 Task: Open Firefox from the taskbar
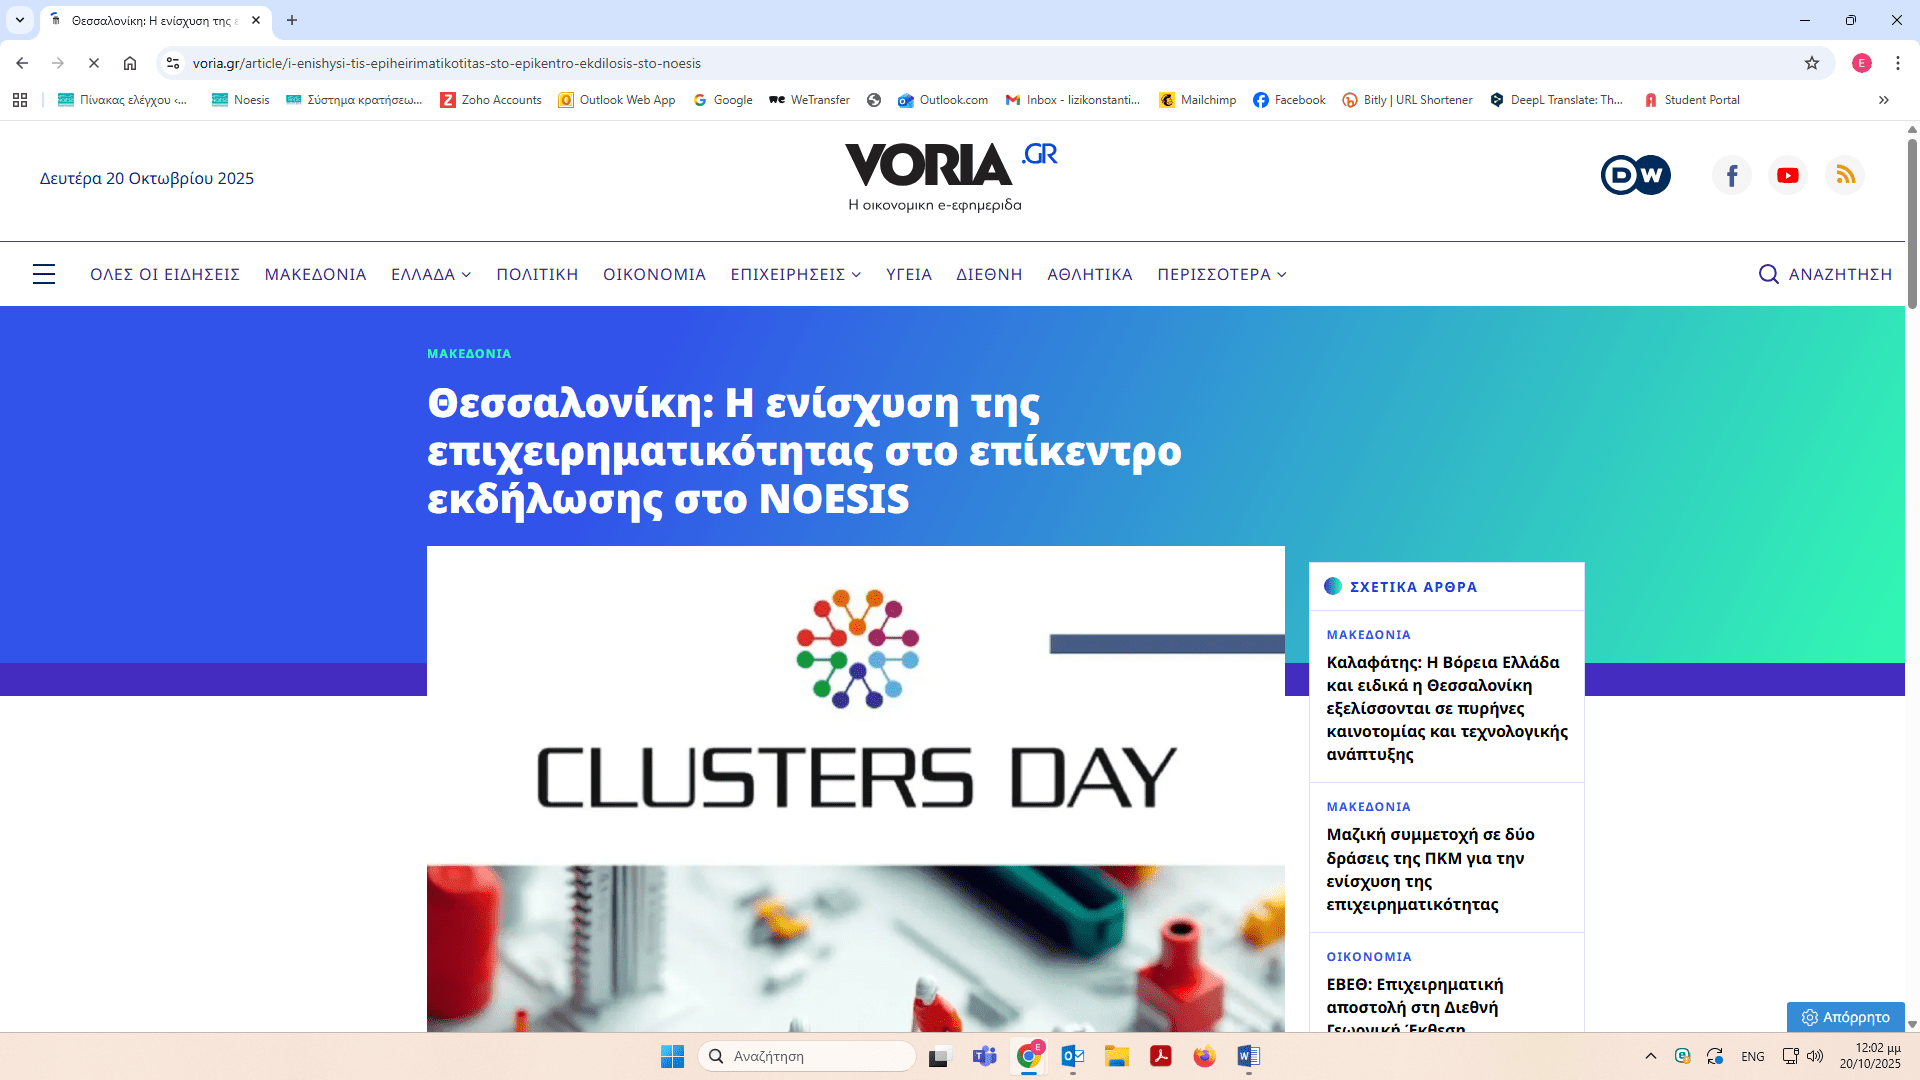(1204, 1056)
